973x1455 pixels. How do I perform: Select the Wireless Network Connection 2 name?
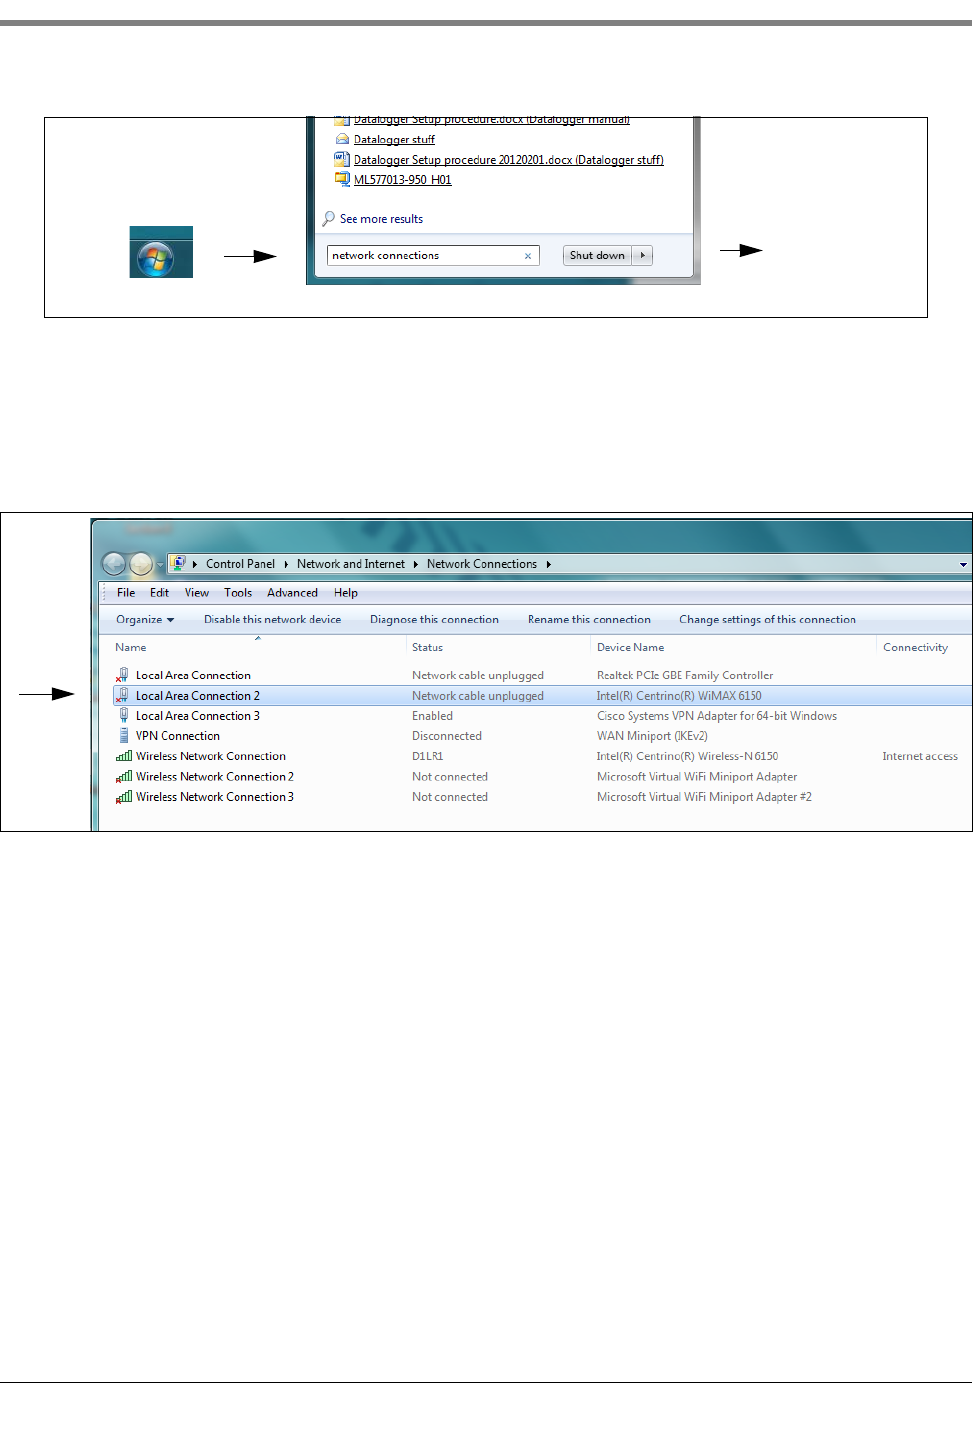(x=215, y=777)
